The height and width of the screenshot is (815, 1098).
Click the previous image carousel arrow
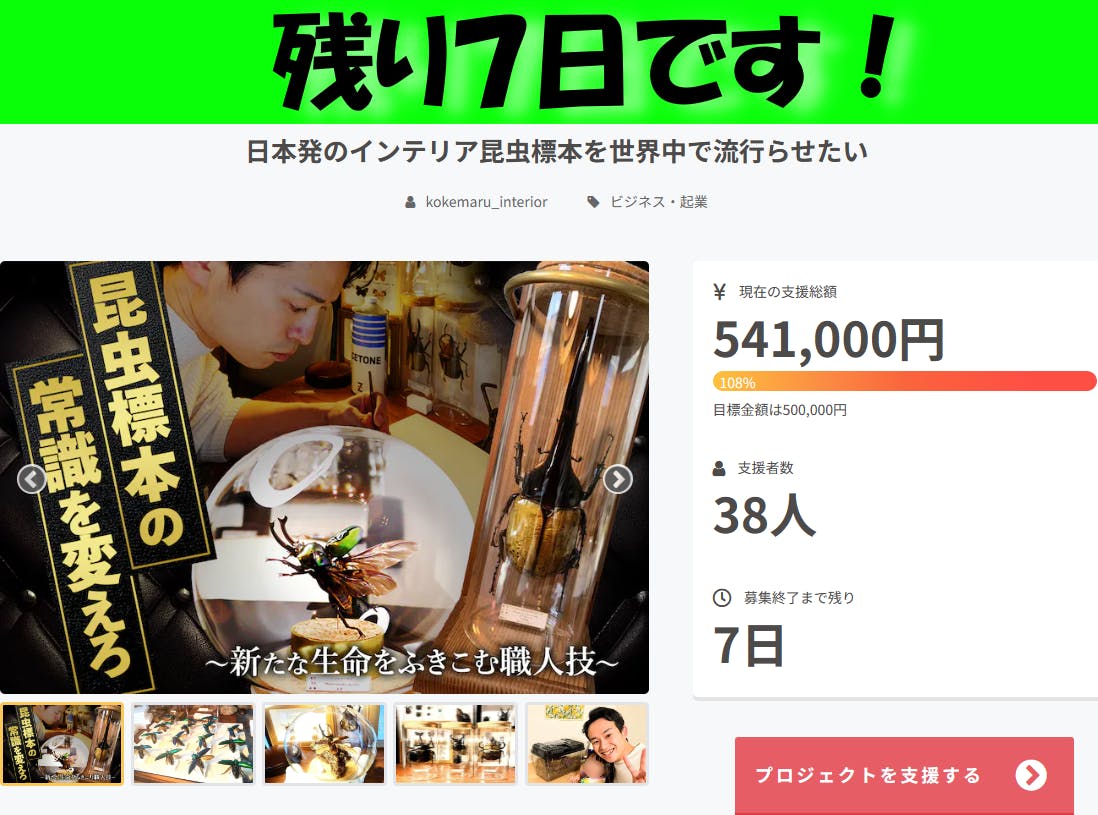pyautogui.click(x=32, y=480)
